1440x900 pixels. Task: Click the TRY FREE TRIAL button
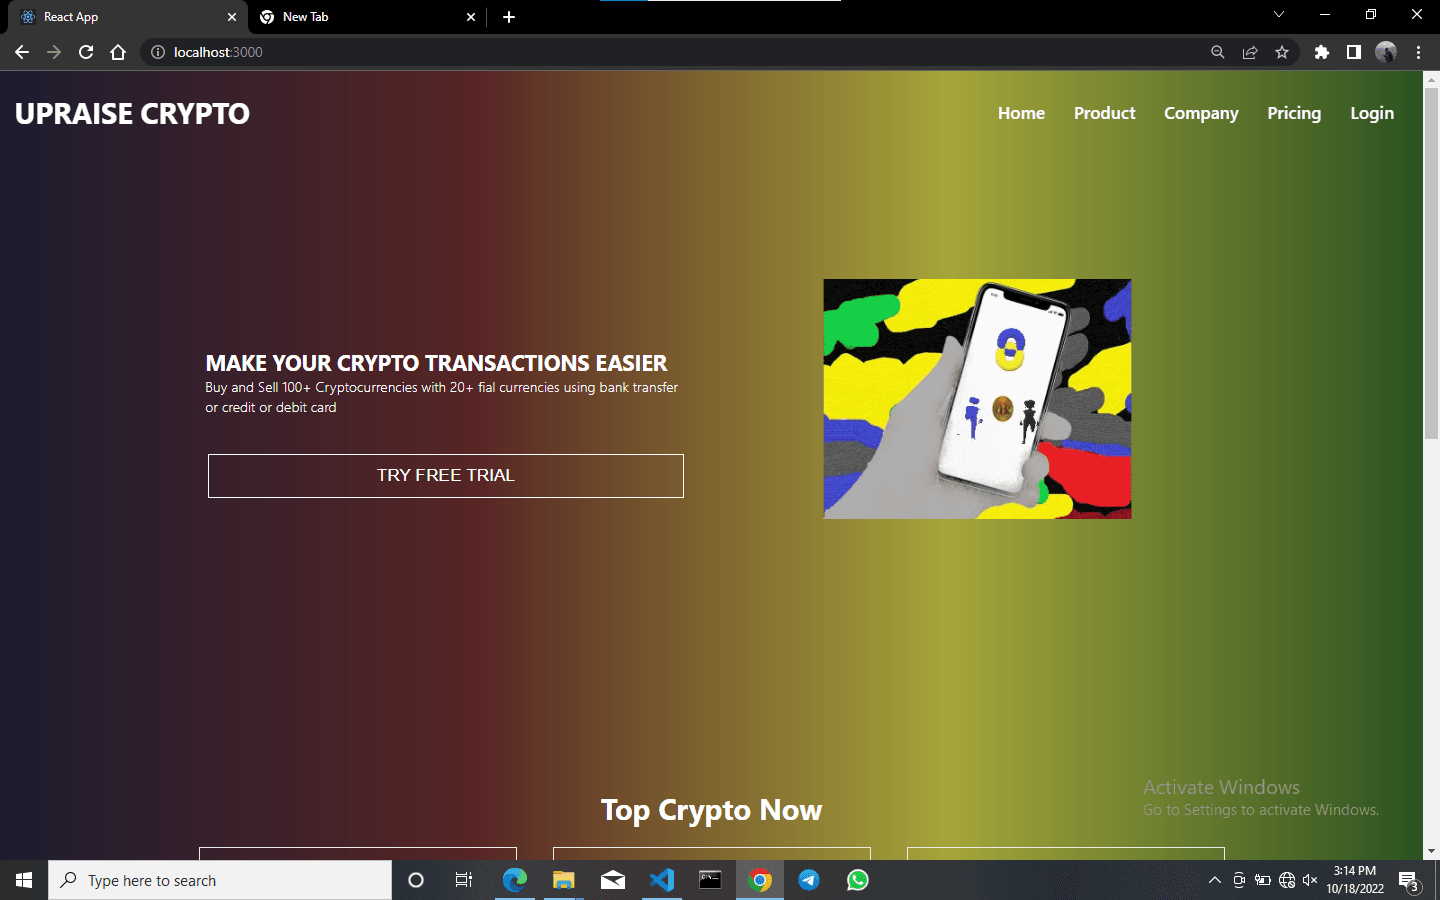(445, 475)
